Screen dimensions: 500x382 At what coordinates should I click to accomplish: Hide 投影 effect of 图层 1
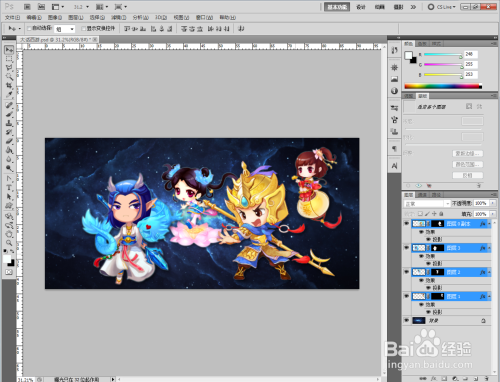[429, 312]
